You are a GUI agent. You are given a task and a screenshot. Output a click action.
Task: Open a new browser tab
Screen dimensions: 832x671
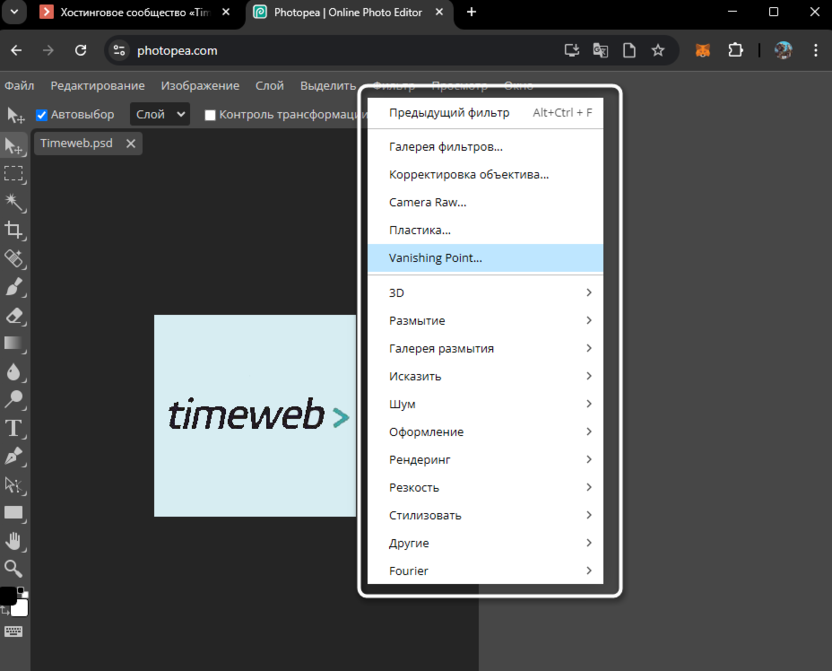pos(471,12)
